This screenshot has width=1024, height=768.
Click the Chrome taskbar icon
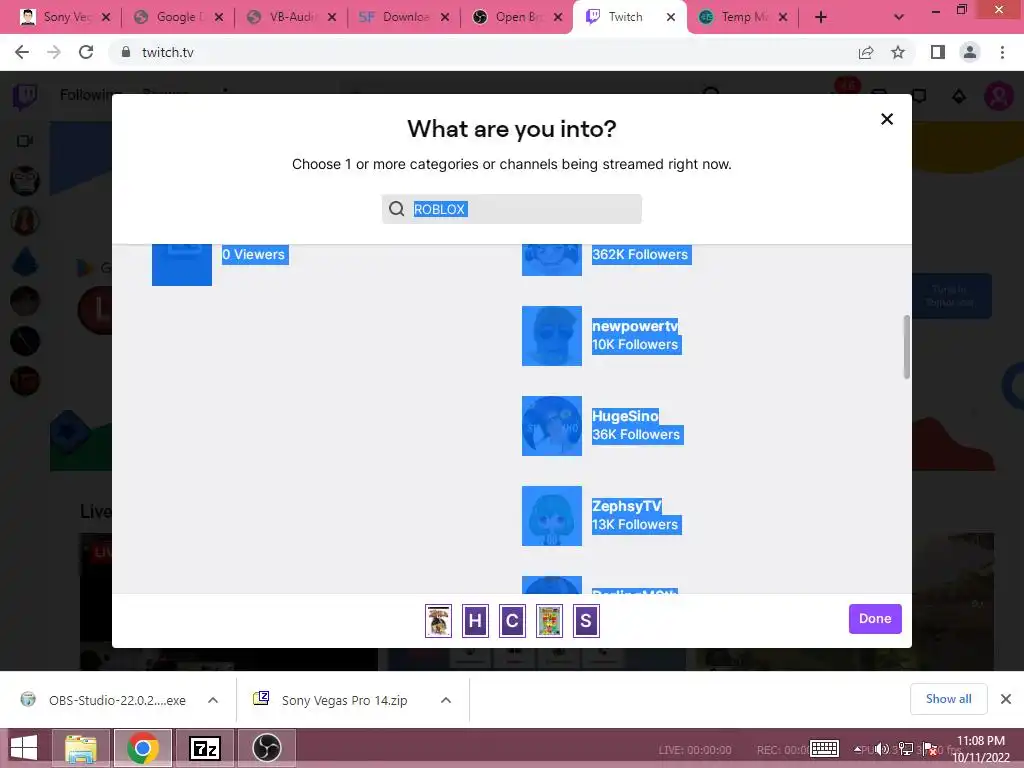coord(143,748)
